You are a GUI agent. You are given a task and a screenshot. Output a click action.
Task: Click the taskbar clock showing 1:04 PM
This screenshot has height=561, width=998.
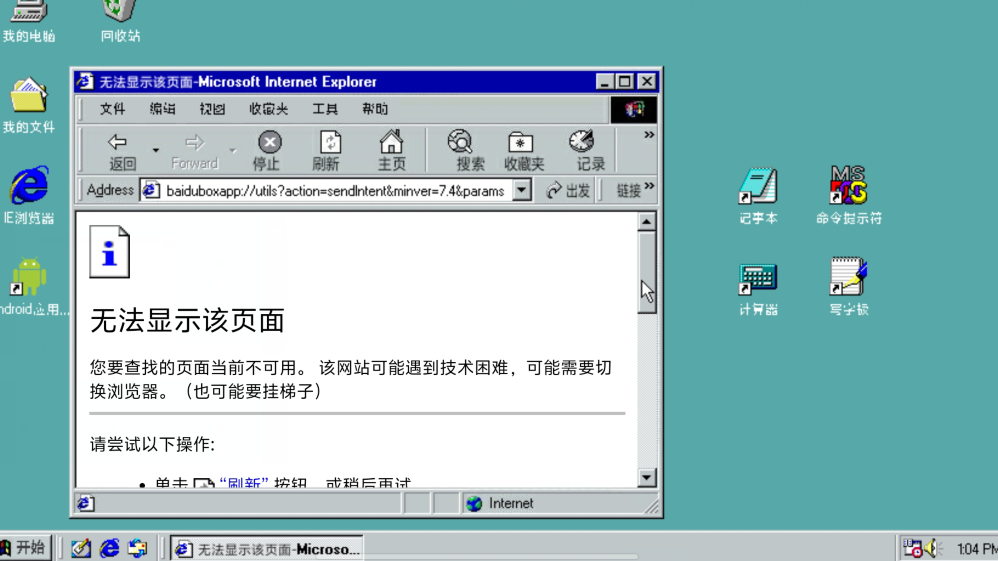coord(977,549)
